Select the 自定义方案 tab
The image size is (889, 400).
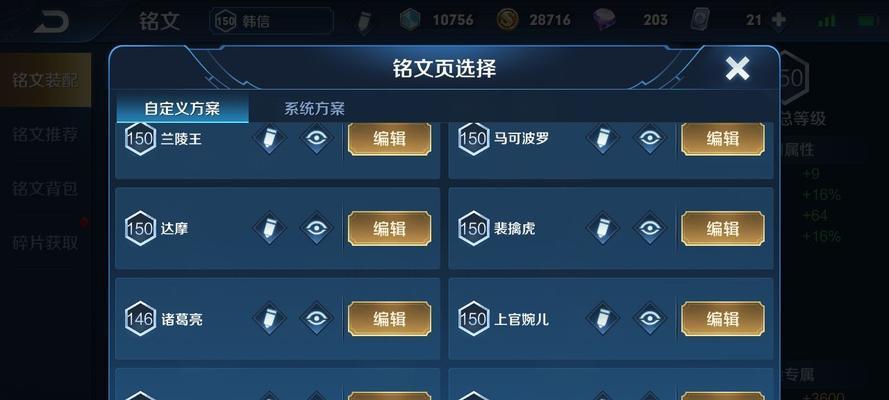click(x=182, y=108)
